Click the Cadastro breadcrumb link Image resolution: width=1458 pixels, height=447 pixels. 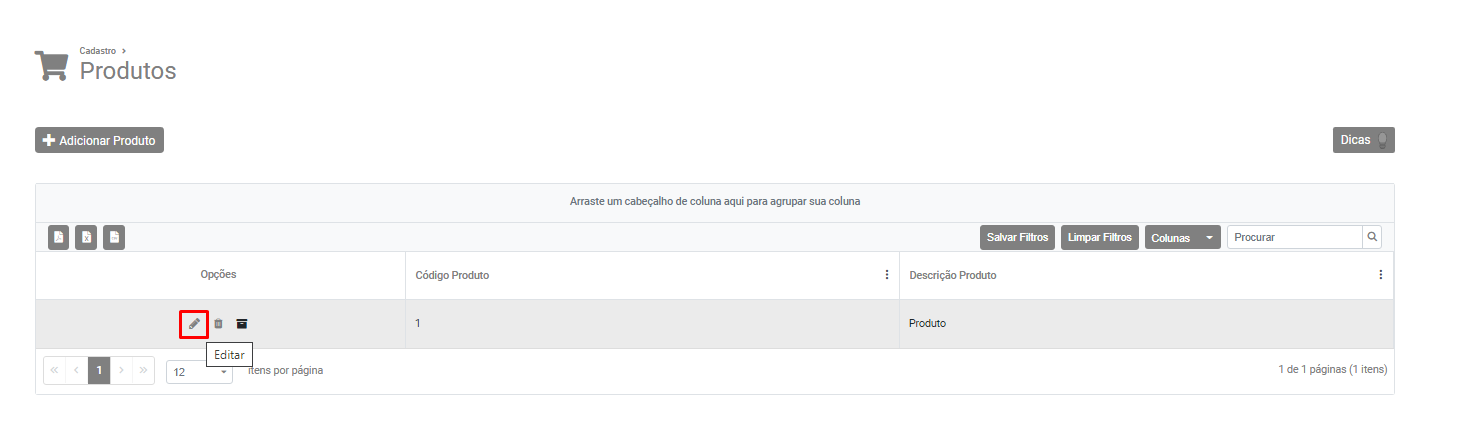click(x=98, y=50)
